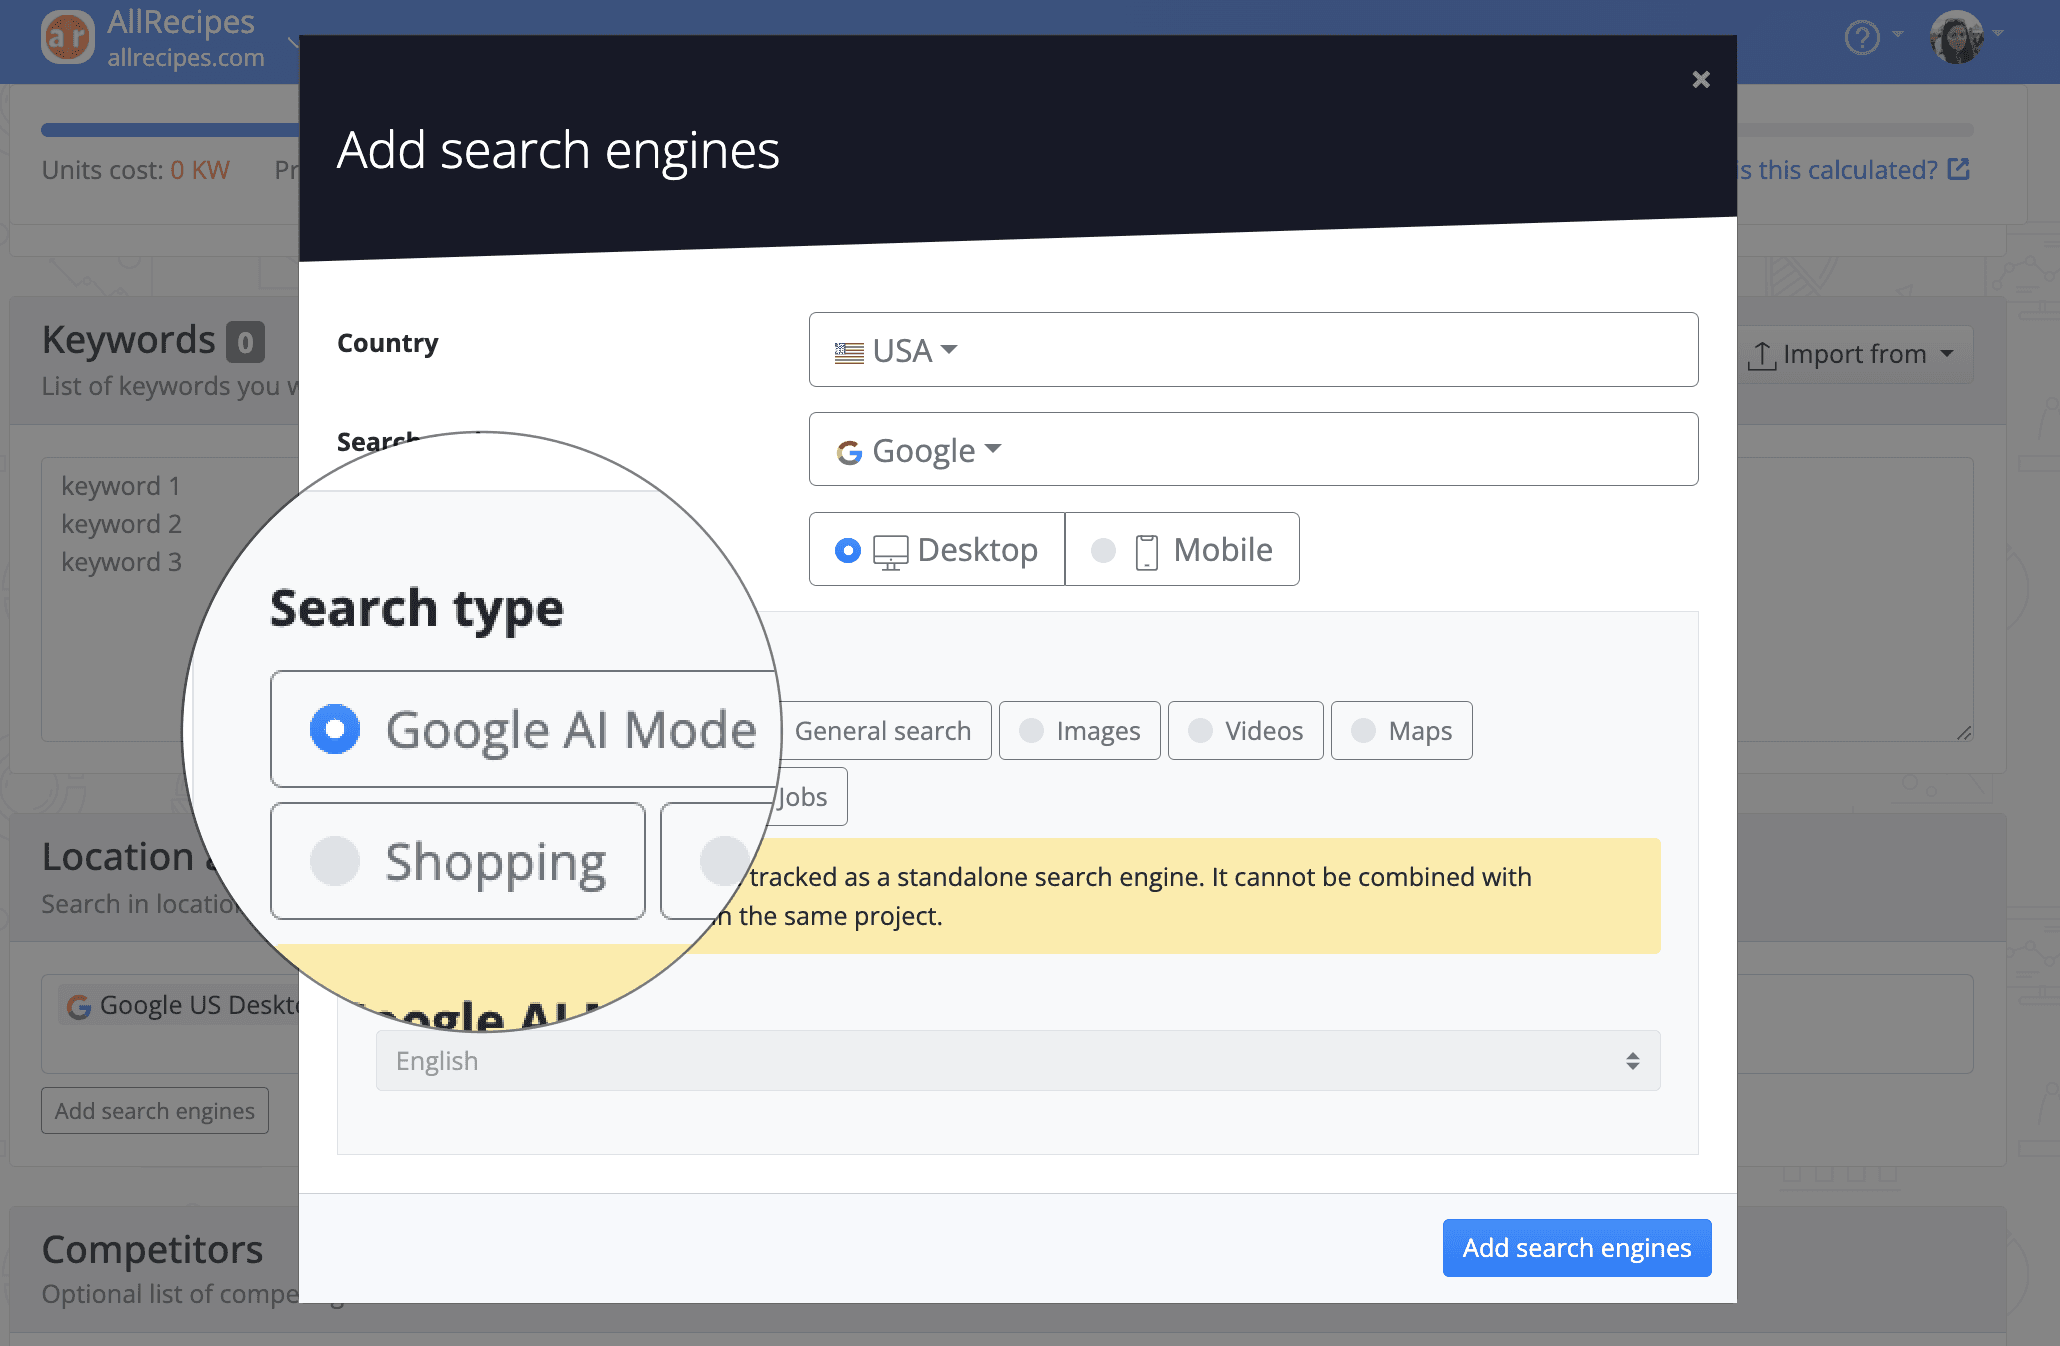Viewport: 2060px width, 1346px height.
Task: Select the Maps search type
Action: coord(1401,731)
